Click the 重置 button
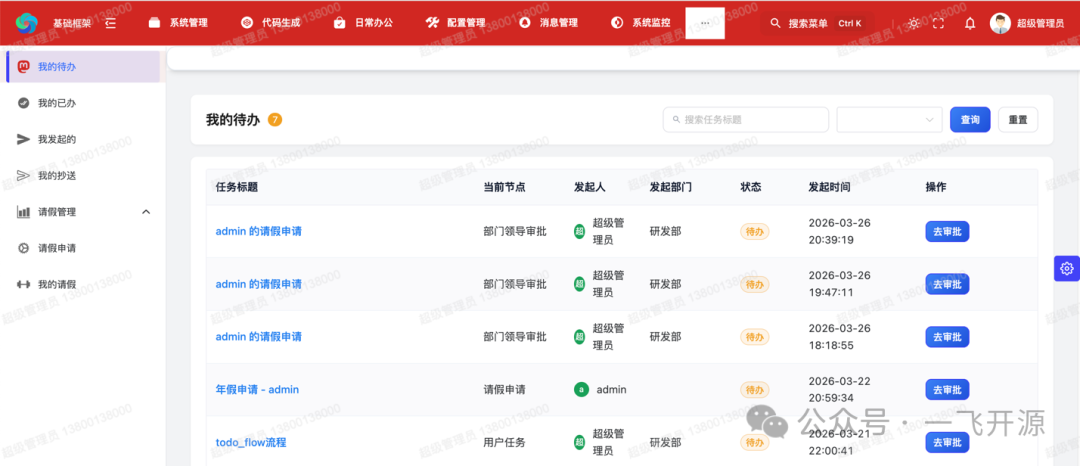This screenshot has width=1080, height=466. pos(1018,120)
